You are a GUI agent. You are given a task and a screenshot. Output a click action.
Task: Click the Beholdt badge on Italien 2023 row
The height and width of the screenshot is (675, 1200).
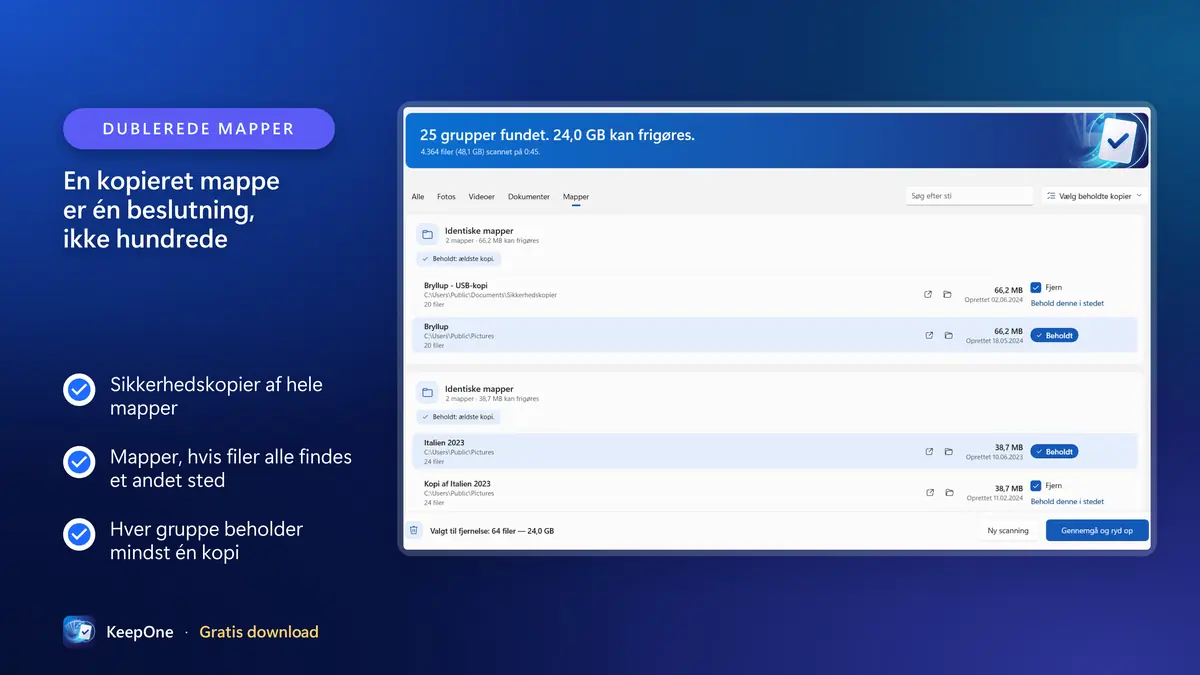pos(1054,452)
